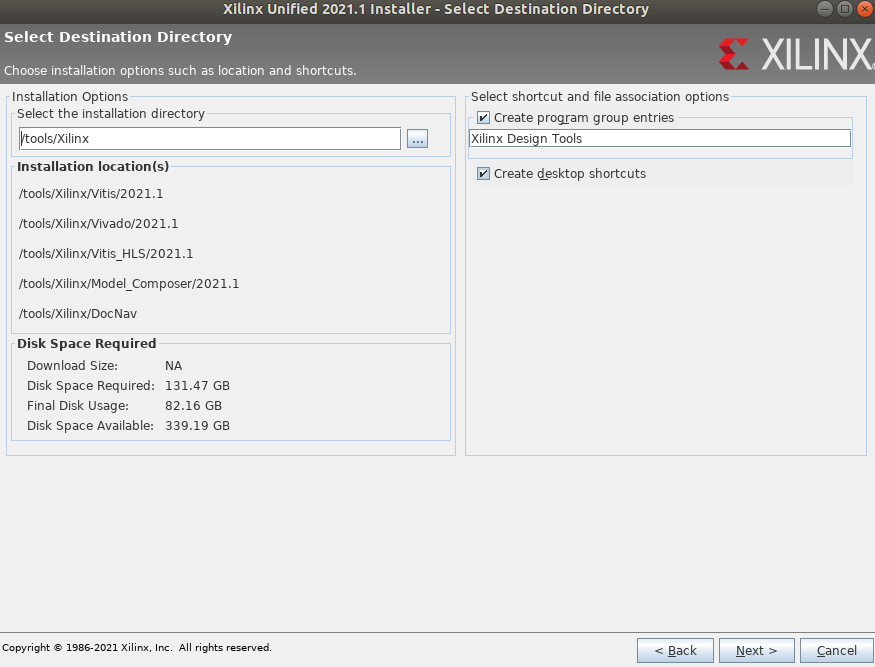Select the /tools/Xilinx/Vitis/2021.1 location text

[x=91, y=194]
